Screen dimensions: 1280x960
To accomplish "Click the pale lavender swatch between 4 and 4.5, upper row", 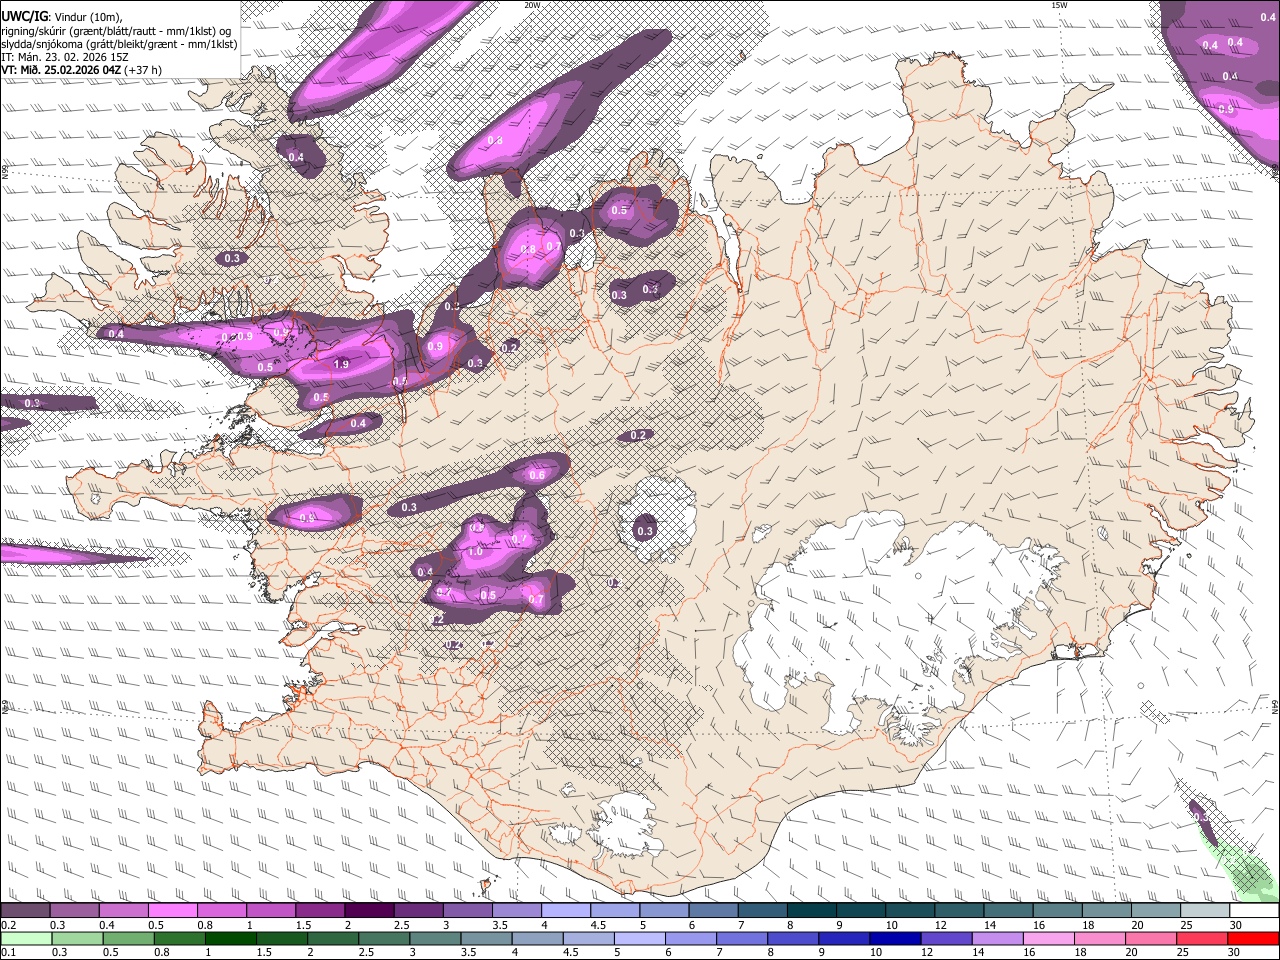I will point(566,910).
